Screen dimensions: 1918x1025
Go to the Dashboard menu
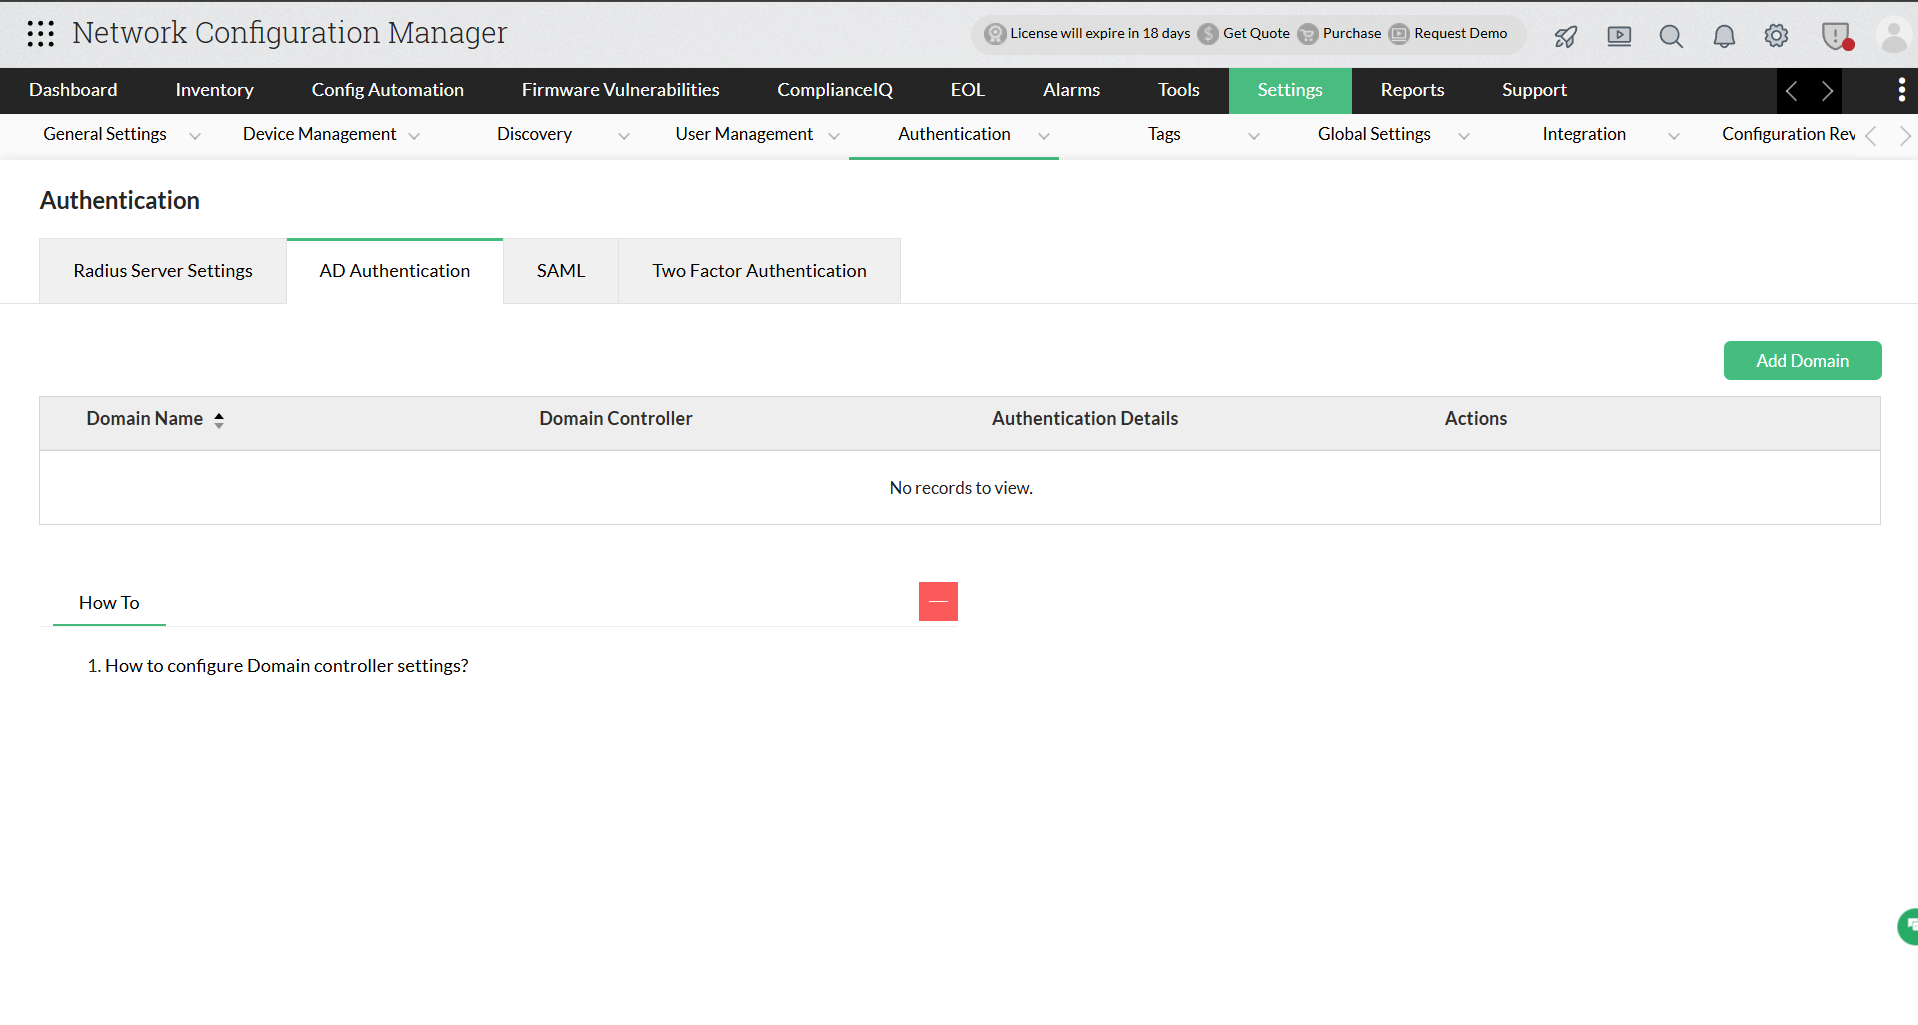73,90
